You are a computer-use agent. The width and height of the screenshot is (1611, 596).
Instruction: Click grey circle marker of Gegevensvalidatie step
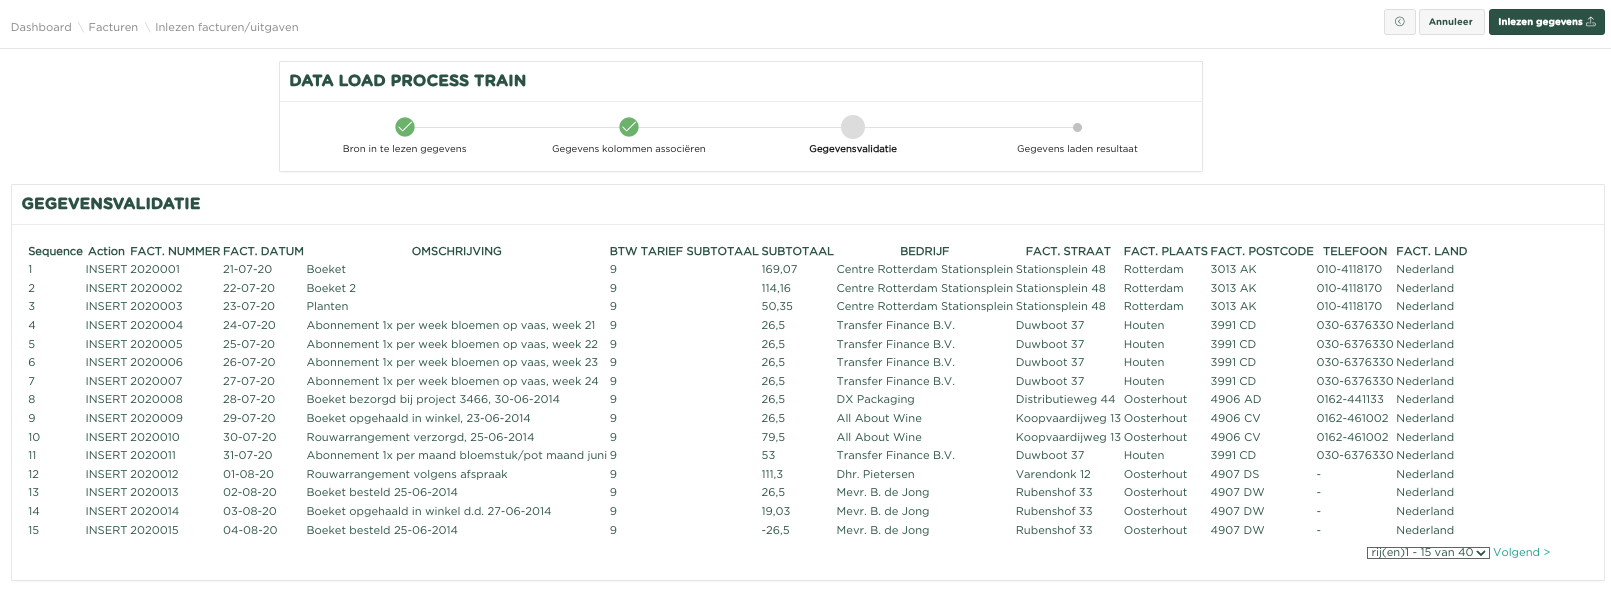tap(853, 127)
